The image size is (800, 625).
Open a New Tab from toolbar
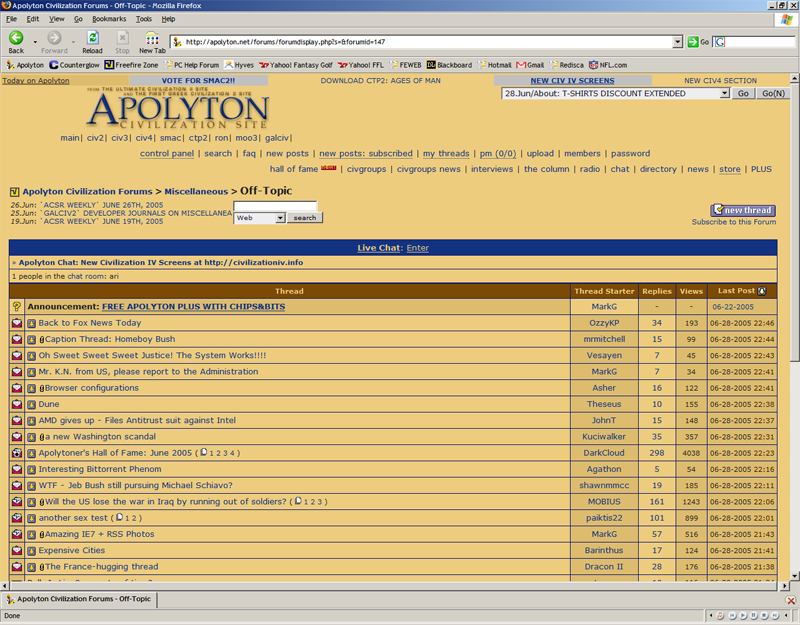point(152,42)
